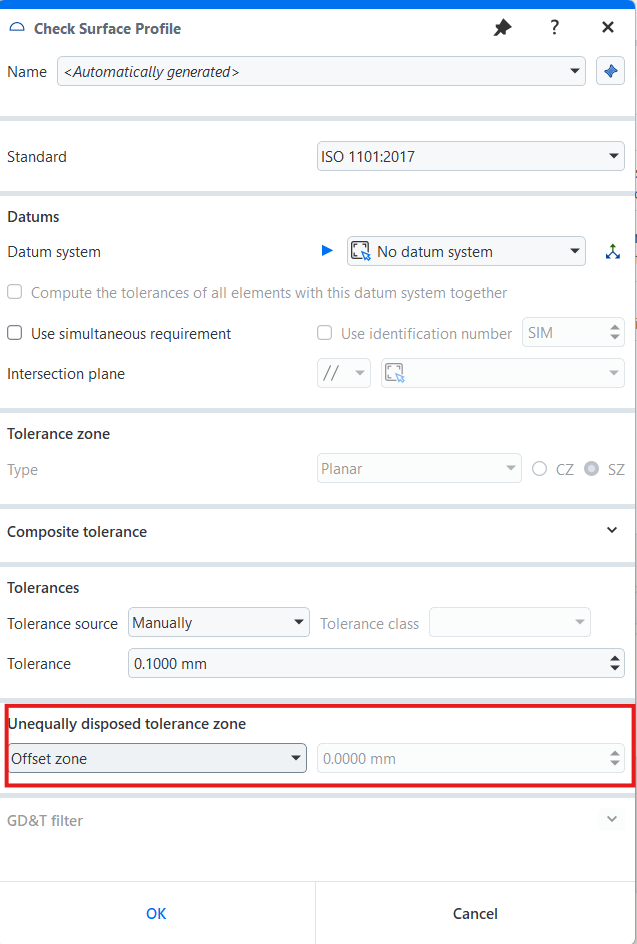The image size is (637, 944).
Task: Open the Tolerance source Manually dropdown
Action: [219, 623]
